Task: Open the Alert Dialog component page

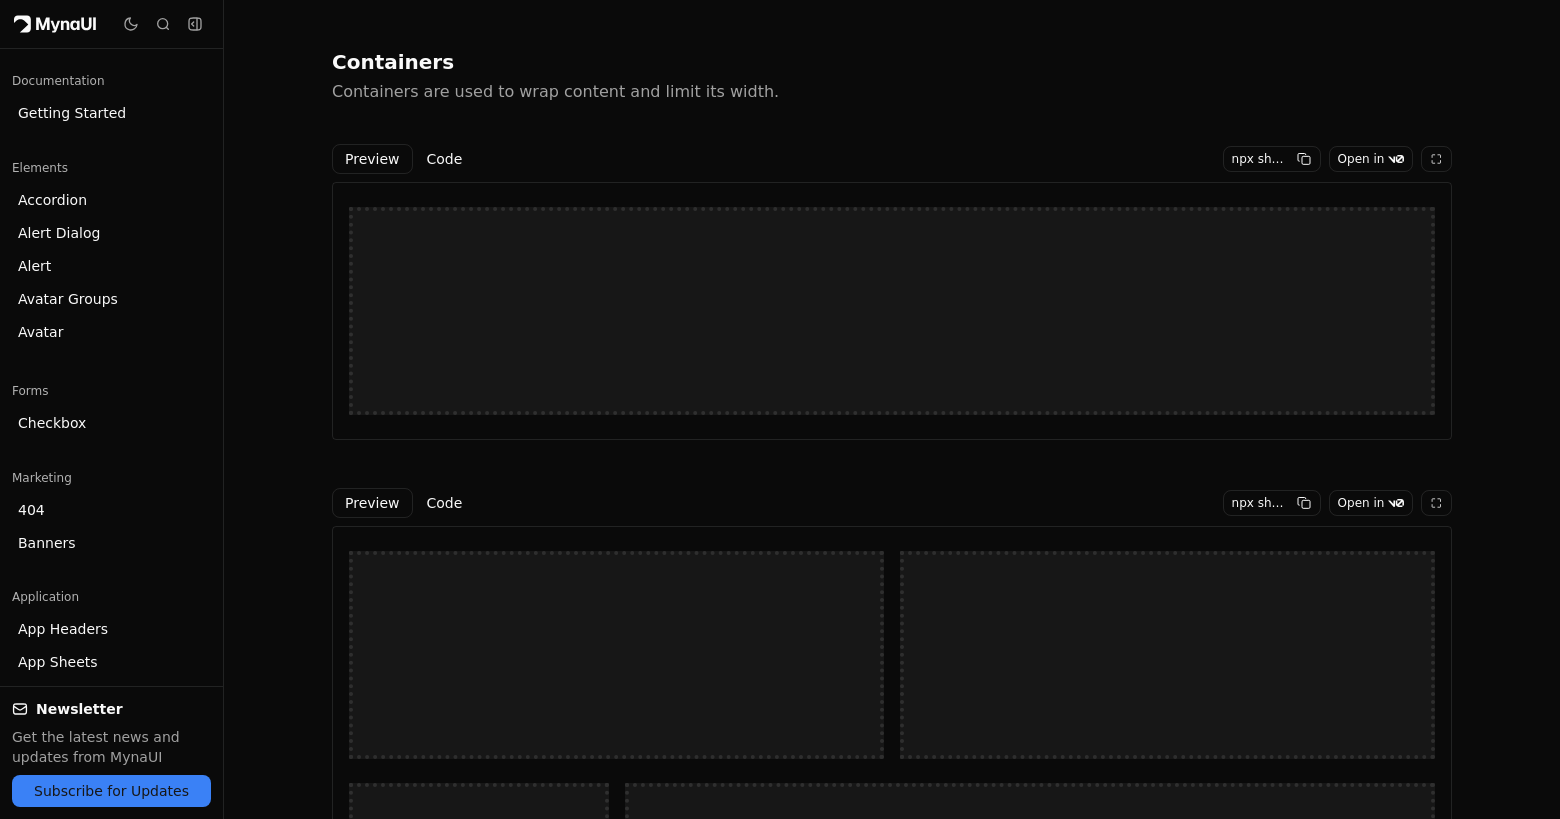Action: 59,233
